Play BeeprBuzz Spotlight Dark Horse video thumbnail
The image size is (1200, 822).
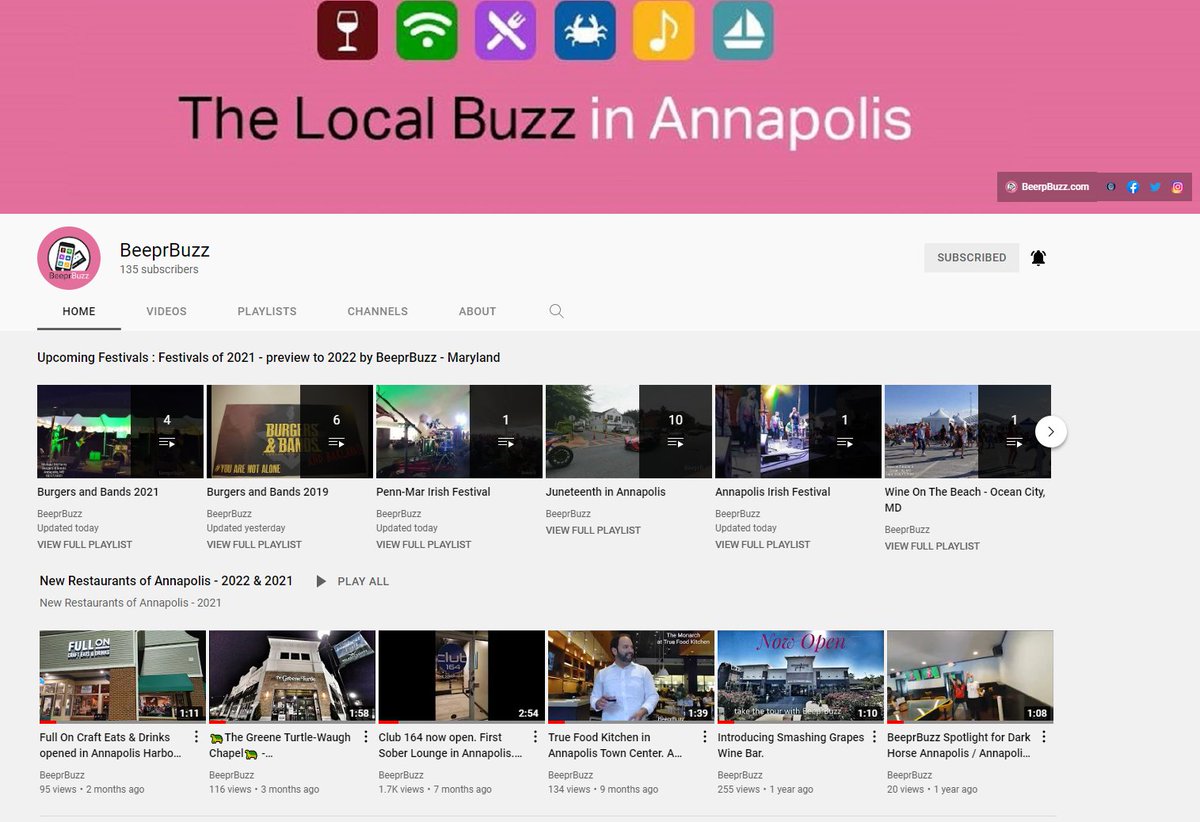pyautogui.click(x=970, y=677)
